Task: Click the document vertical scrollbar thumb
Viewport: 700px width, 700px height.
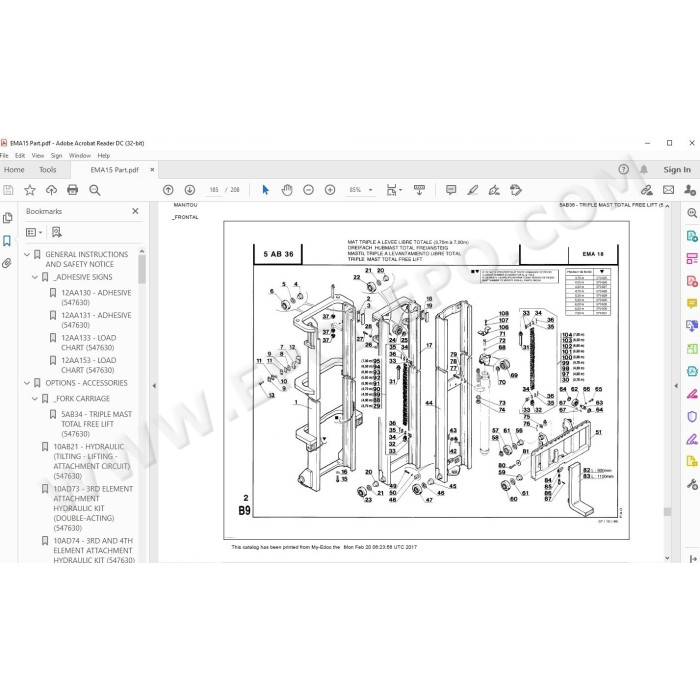Action: [x=667, y=512]
